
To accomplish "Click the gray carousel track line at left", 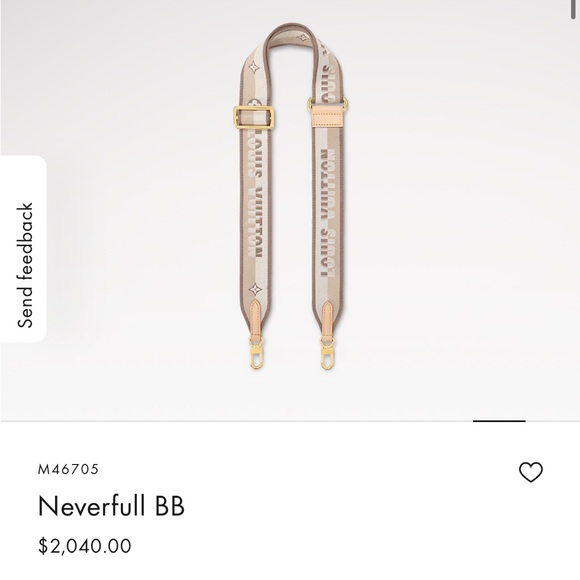I will (236, 421).
